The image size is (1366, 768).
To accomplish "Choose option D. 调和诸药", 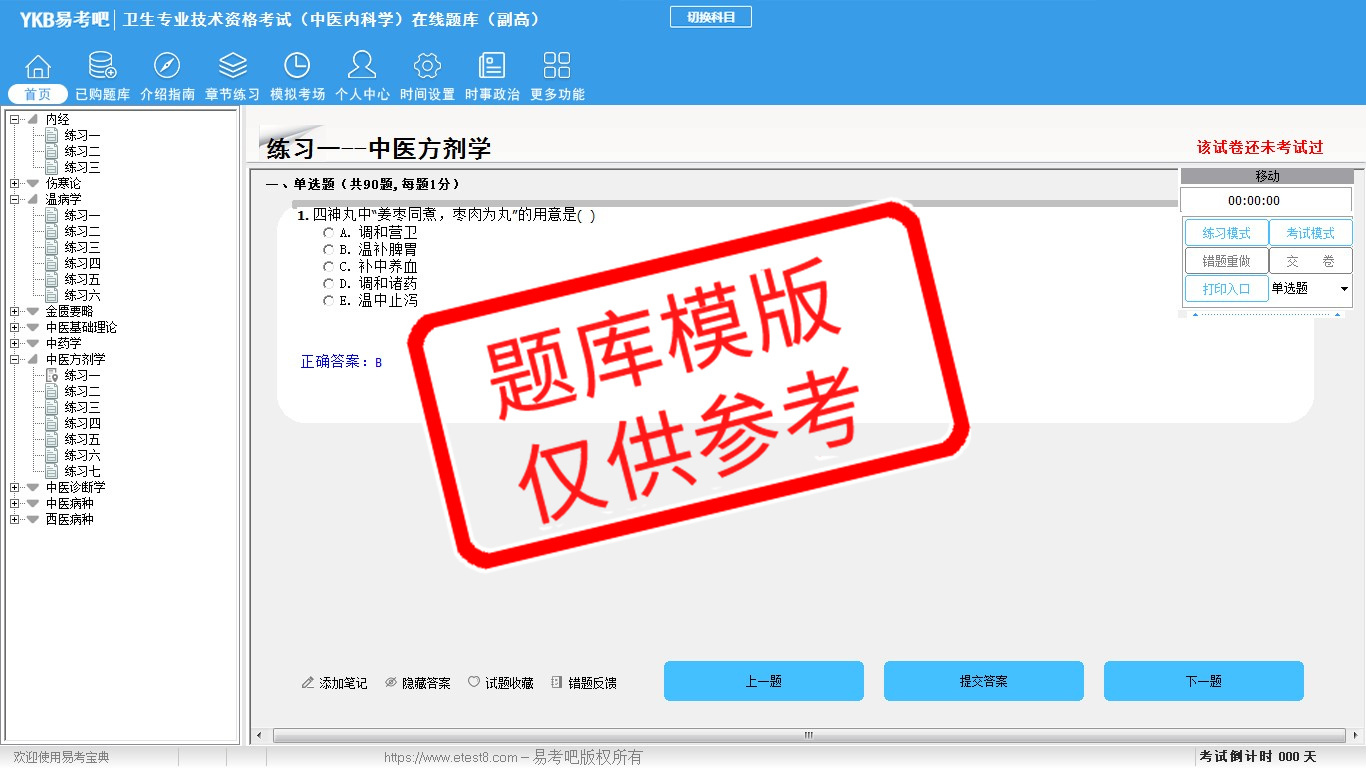I will (x=329, y=283).
